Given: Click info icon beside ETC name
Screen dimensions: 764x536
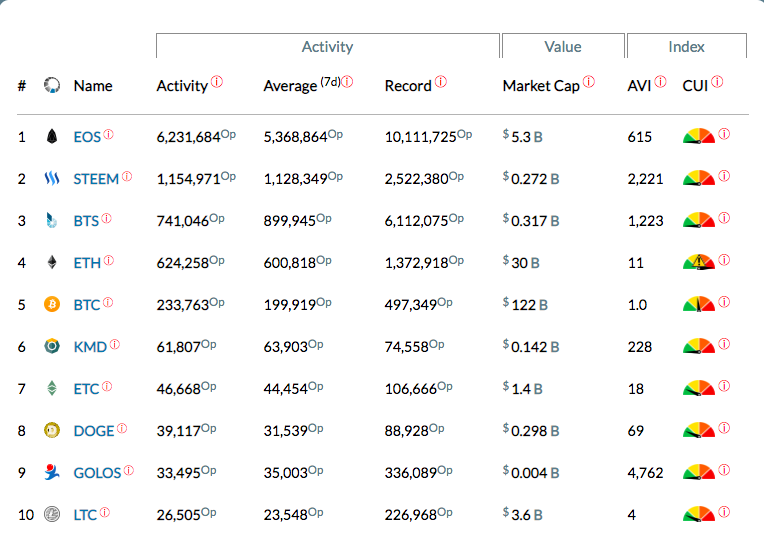Looking at the screenshot, I should (x=107, y=386).
